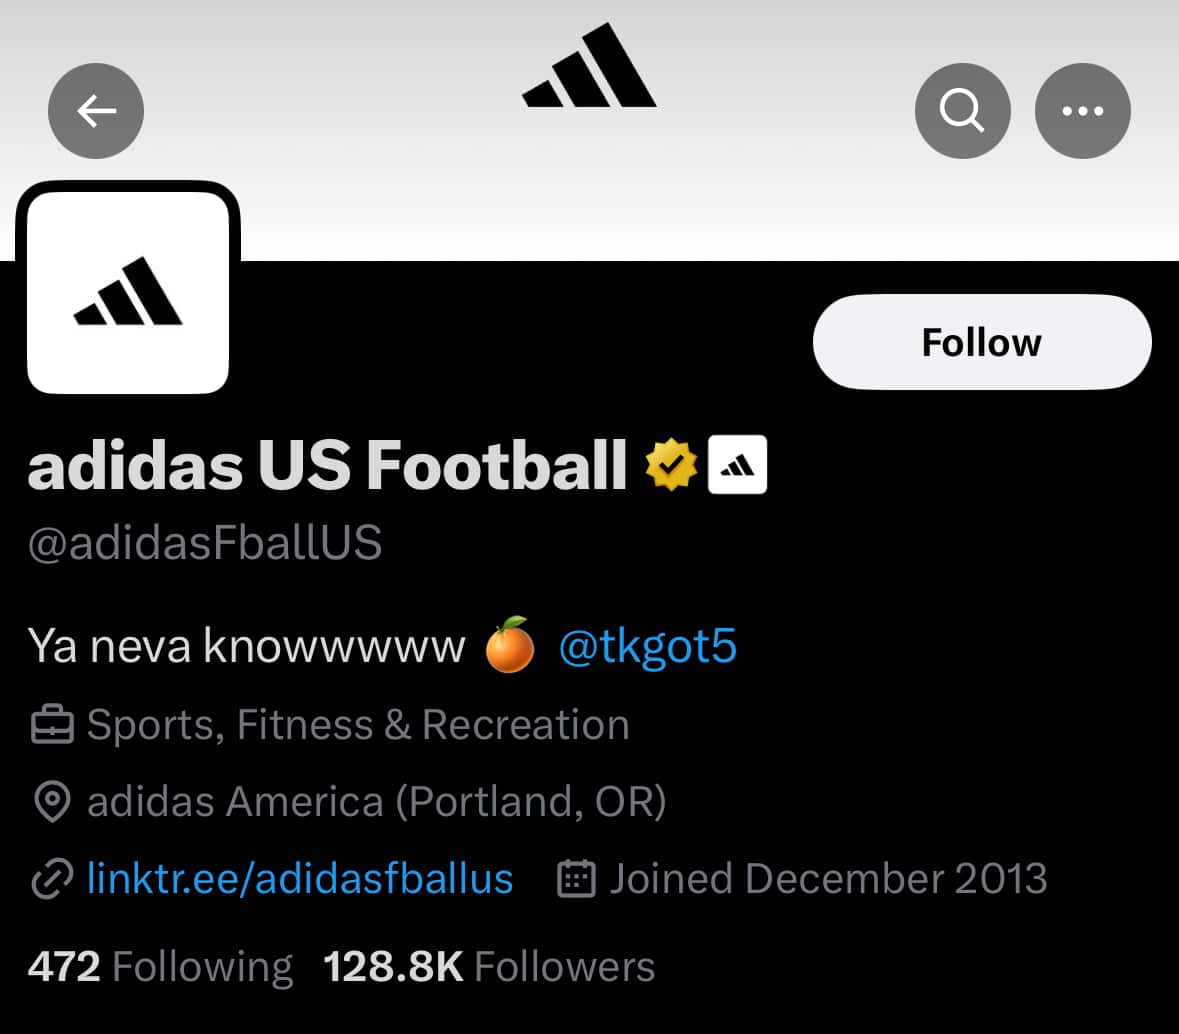Tap the briefcase category icon

(52, 726)
